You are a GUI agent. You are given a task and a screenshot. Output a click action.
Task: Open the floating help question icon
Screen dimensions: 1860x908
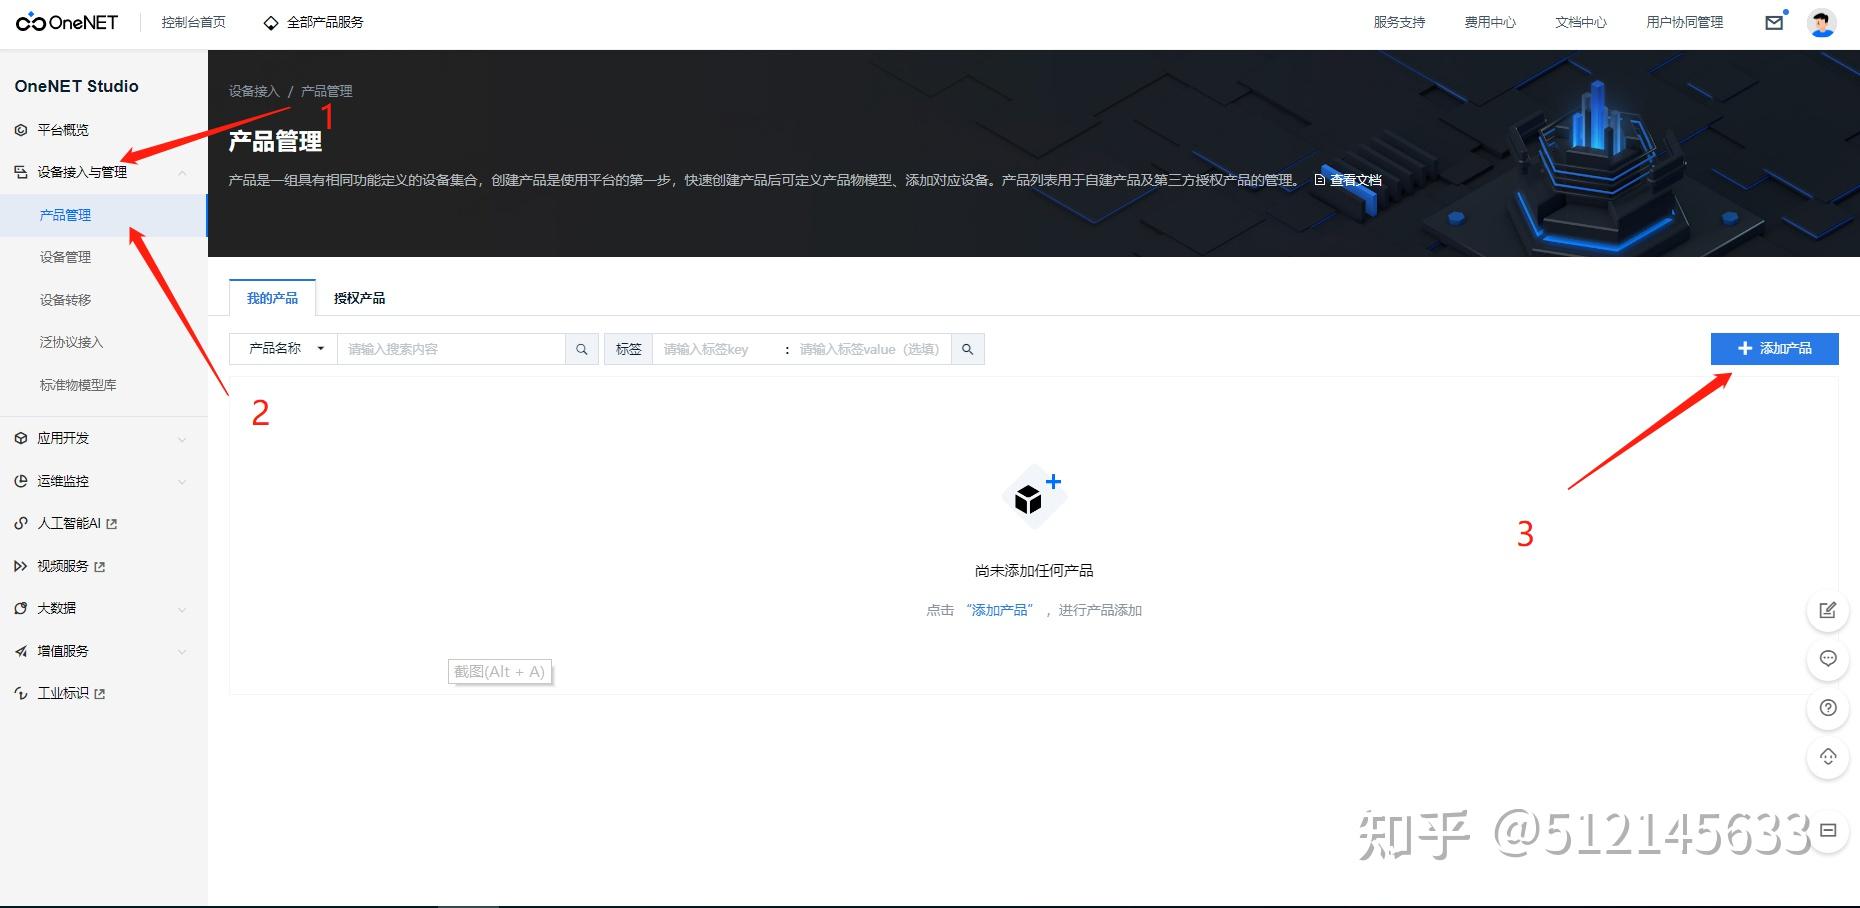pyautogui.click(x=1828, y=708)
